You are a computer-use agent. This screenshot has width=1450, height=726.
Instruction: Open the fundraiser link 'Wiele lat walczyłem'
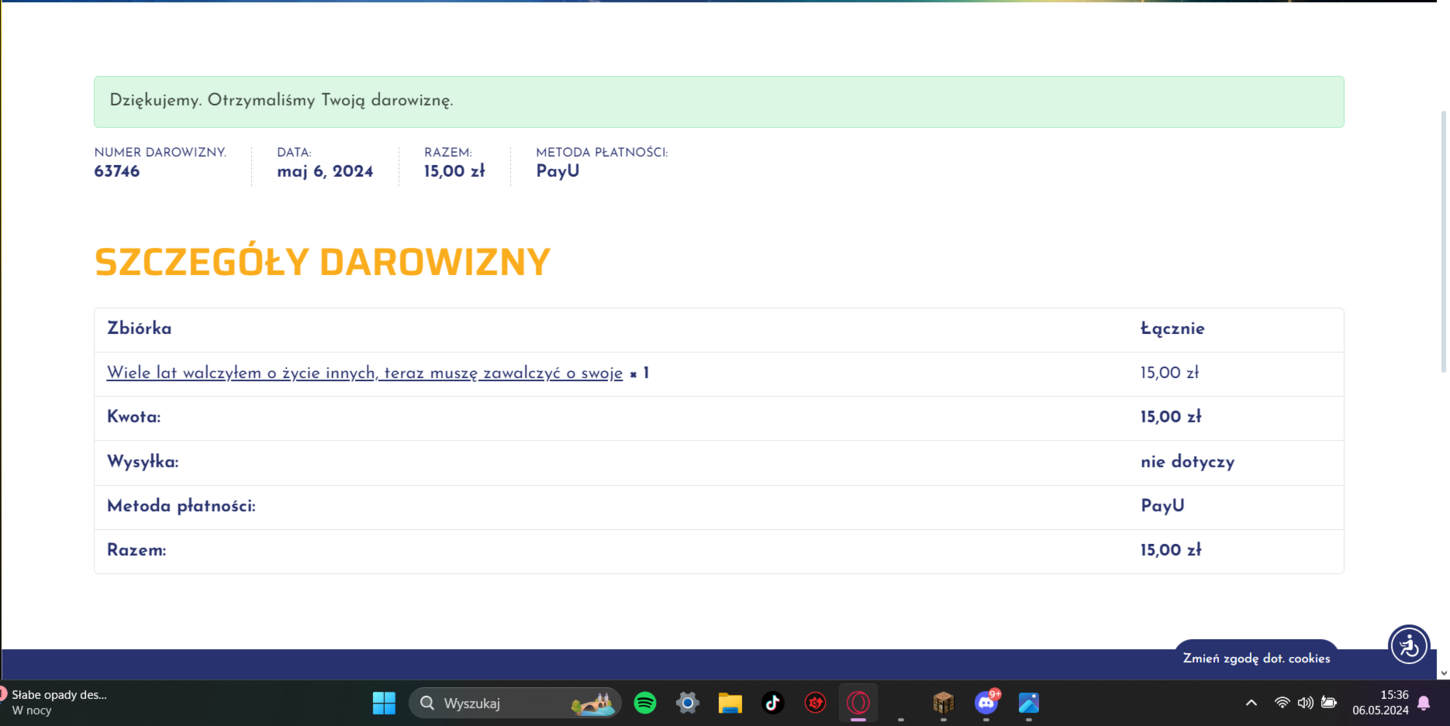[364, 373]
